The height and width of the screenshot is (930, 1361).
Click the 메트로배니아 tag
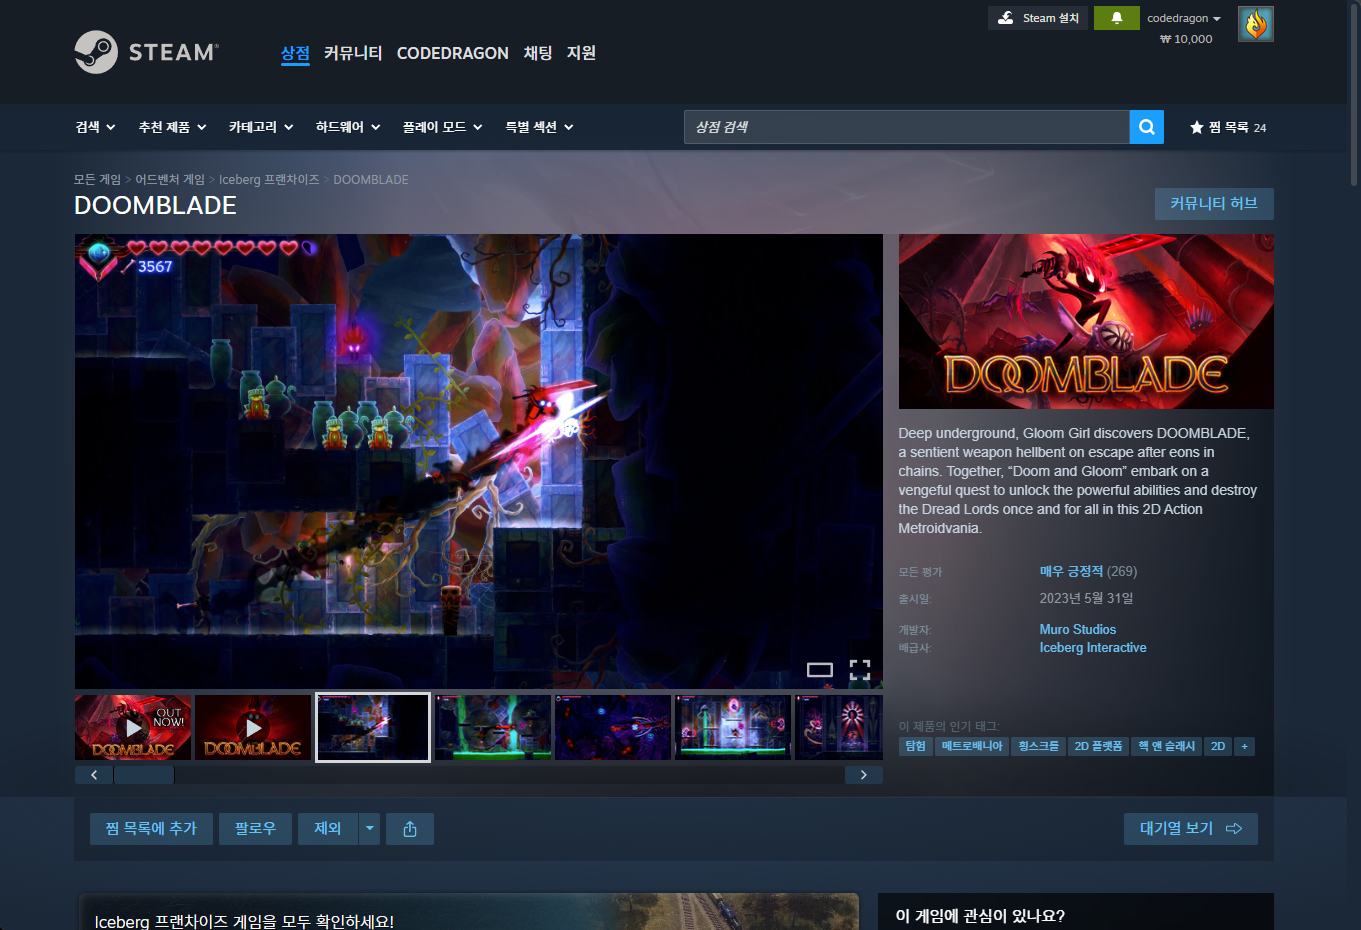click(972, 746)
